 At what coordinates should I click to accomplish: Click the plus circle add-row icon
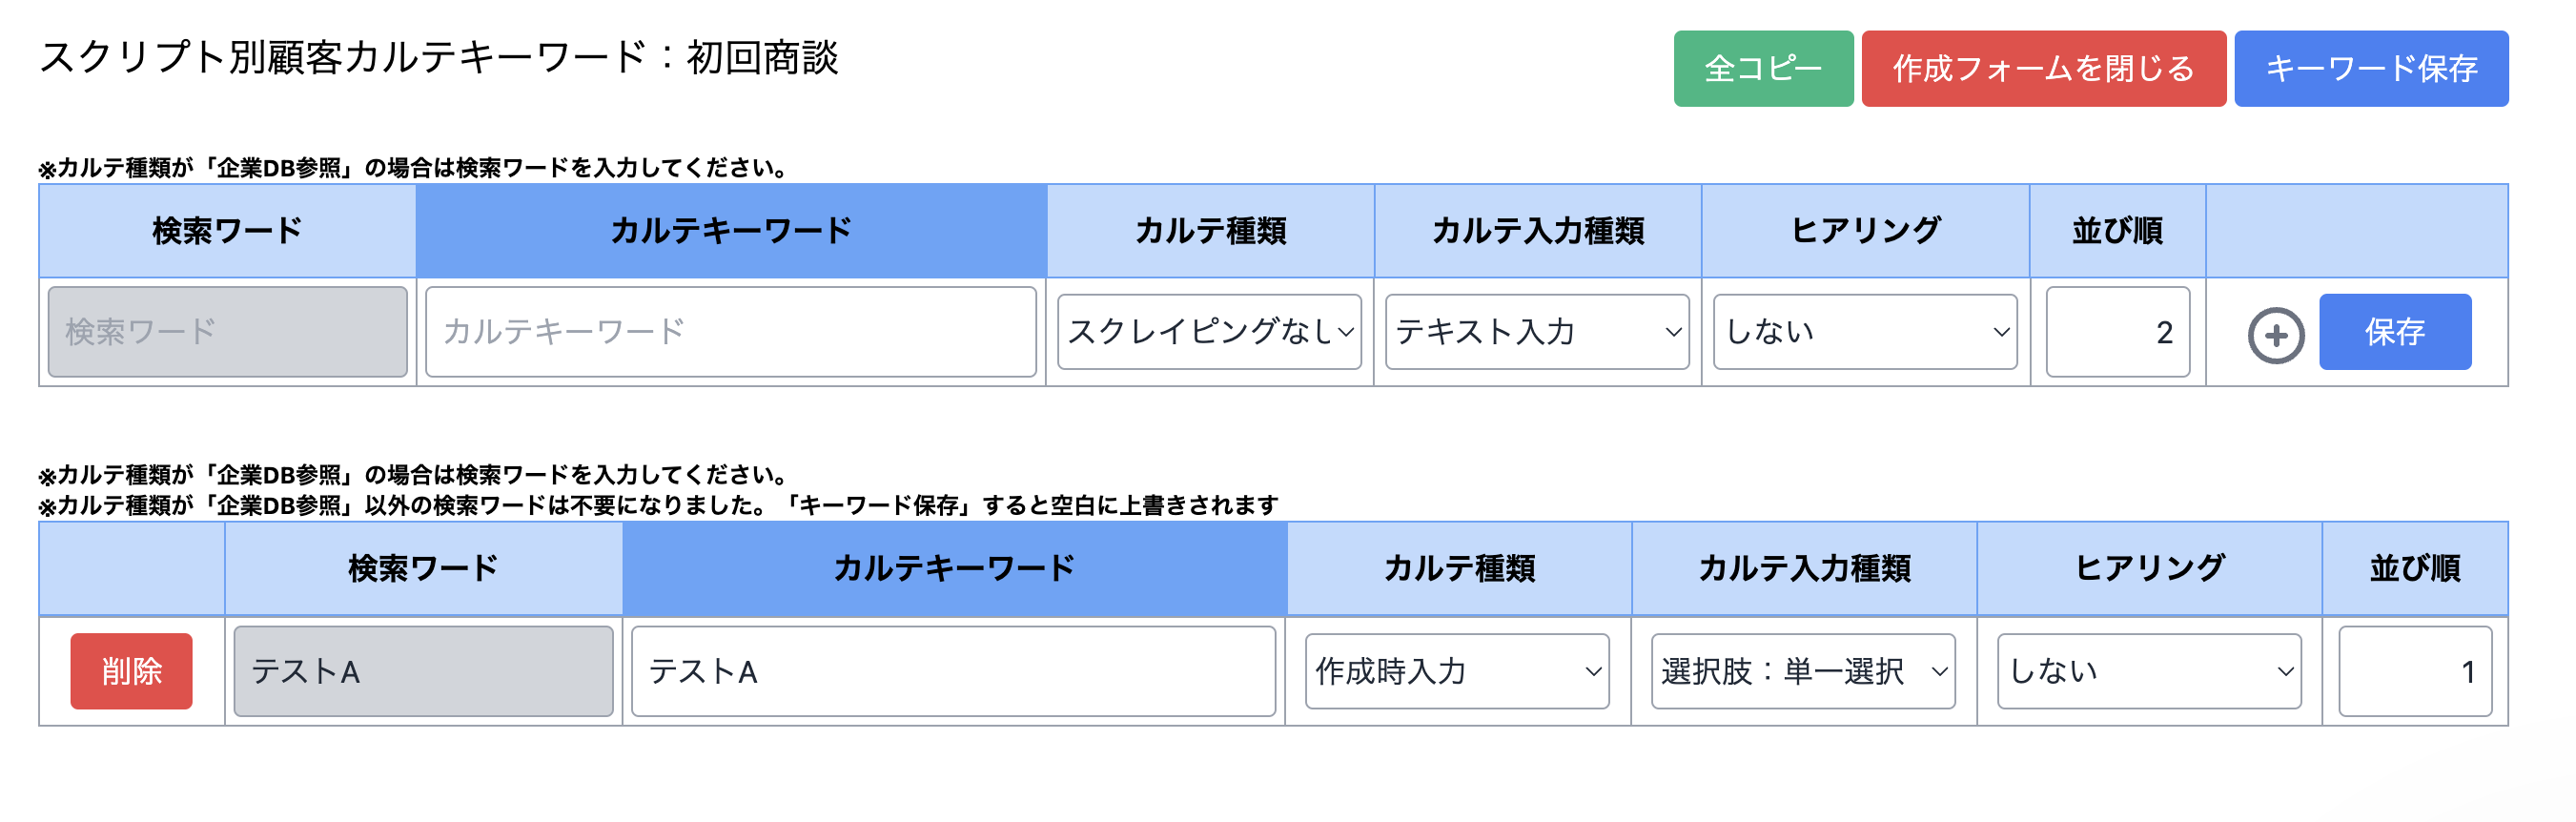point(2275,334)
